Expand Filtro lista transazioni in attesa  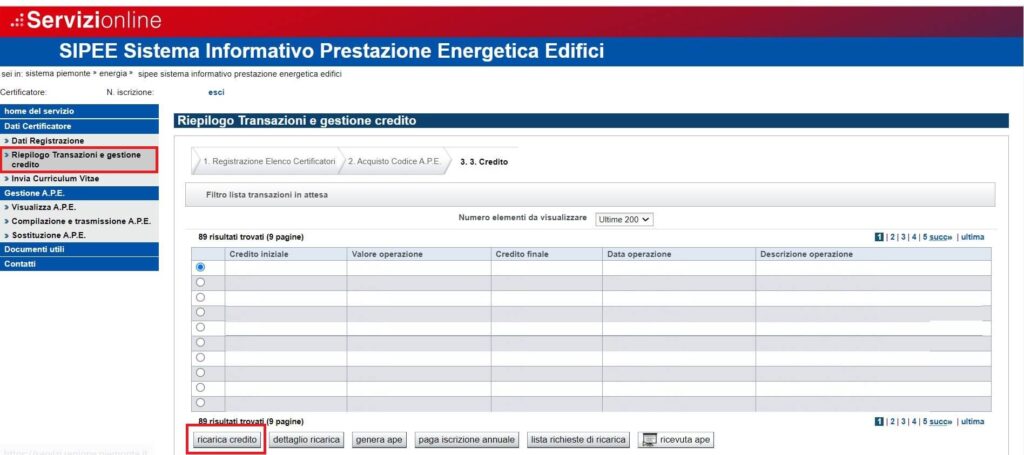[x=590, y=195]
